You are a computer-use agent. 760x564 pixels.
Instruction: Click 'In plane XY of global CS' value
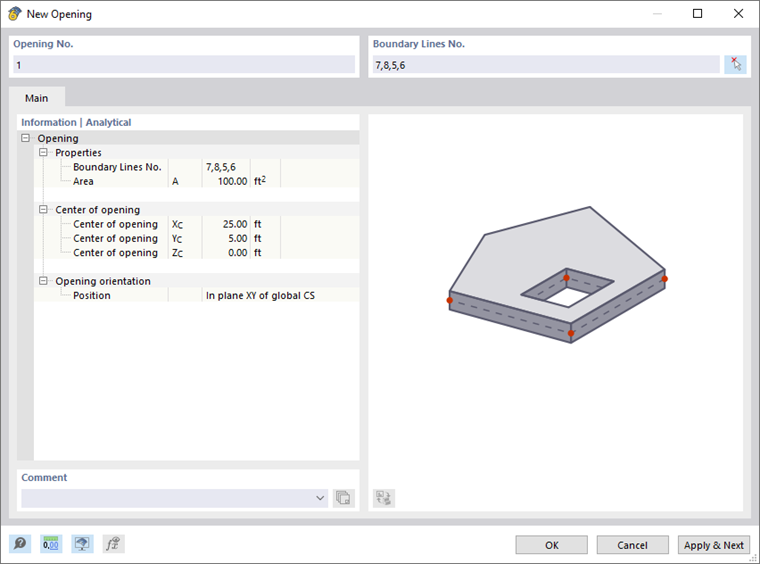(x=260, y=295)
